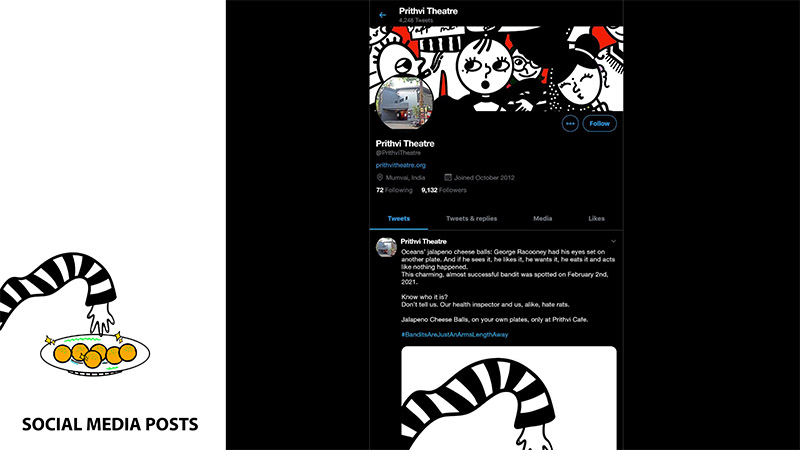Image resolution: width=800 pixels, height=450 pixels.
Task: Select the Tweets tab
Action: tap(398, 218)
